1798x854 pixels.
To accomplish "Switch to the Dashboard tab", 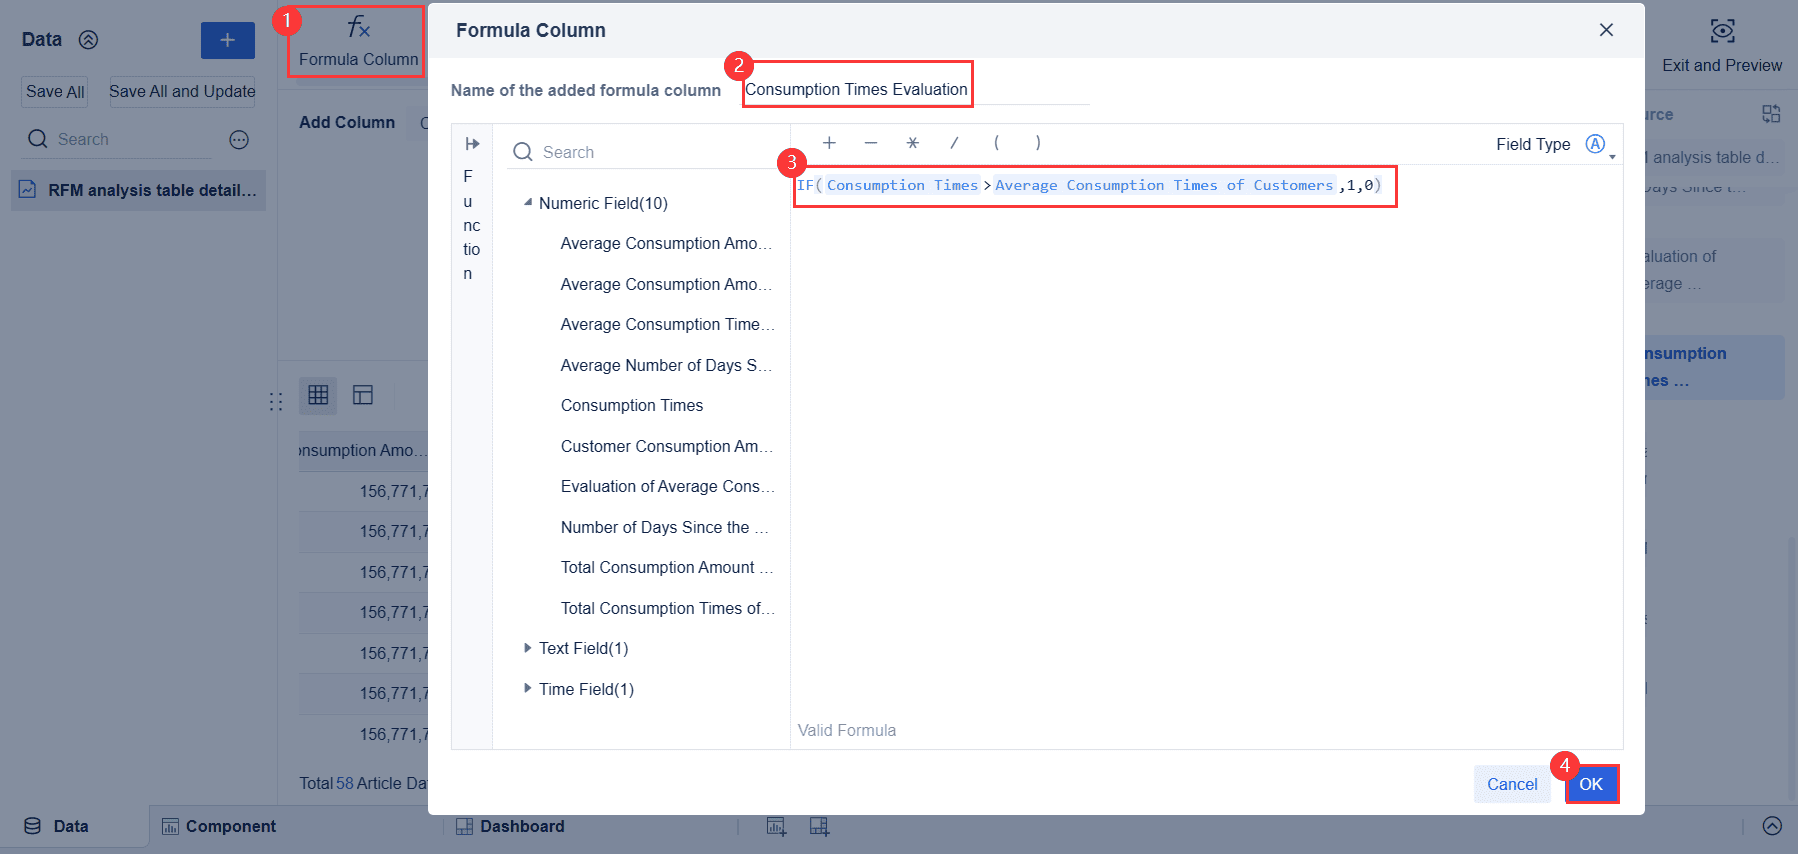I will click(x=510, y=826).
